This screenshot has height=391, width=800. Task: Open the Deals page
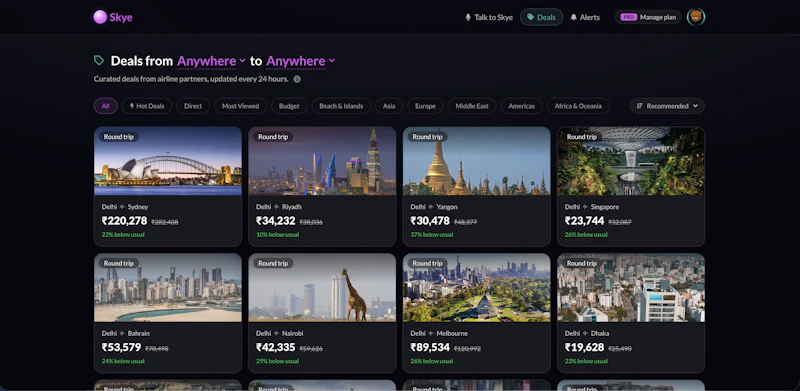click(541, 17)
